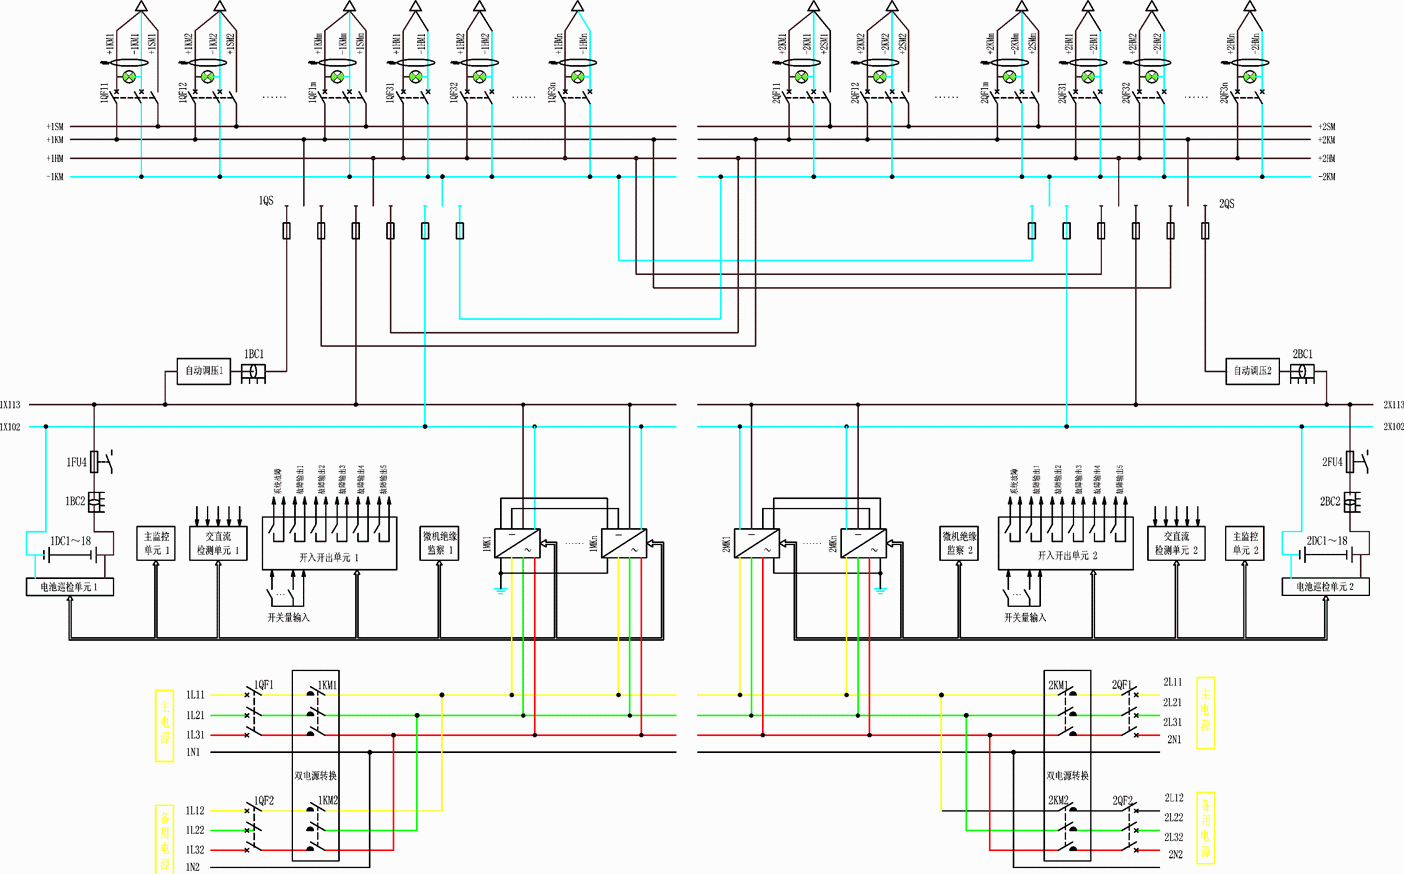Select the 1DC1~18 battery symbol
1404x874 pixels.
click(71, 553)
